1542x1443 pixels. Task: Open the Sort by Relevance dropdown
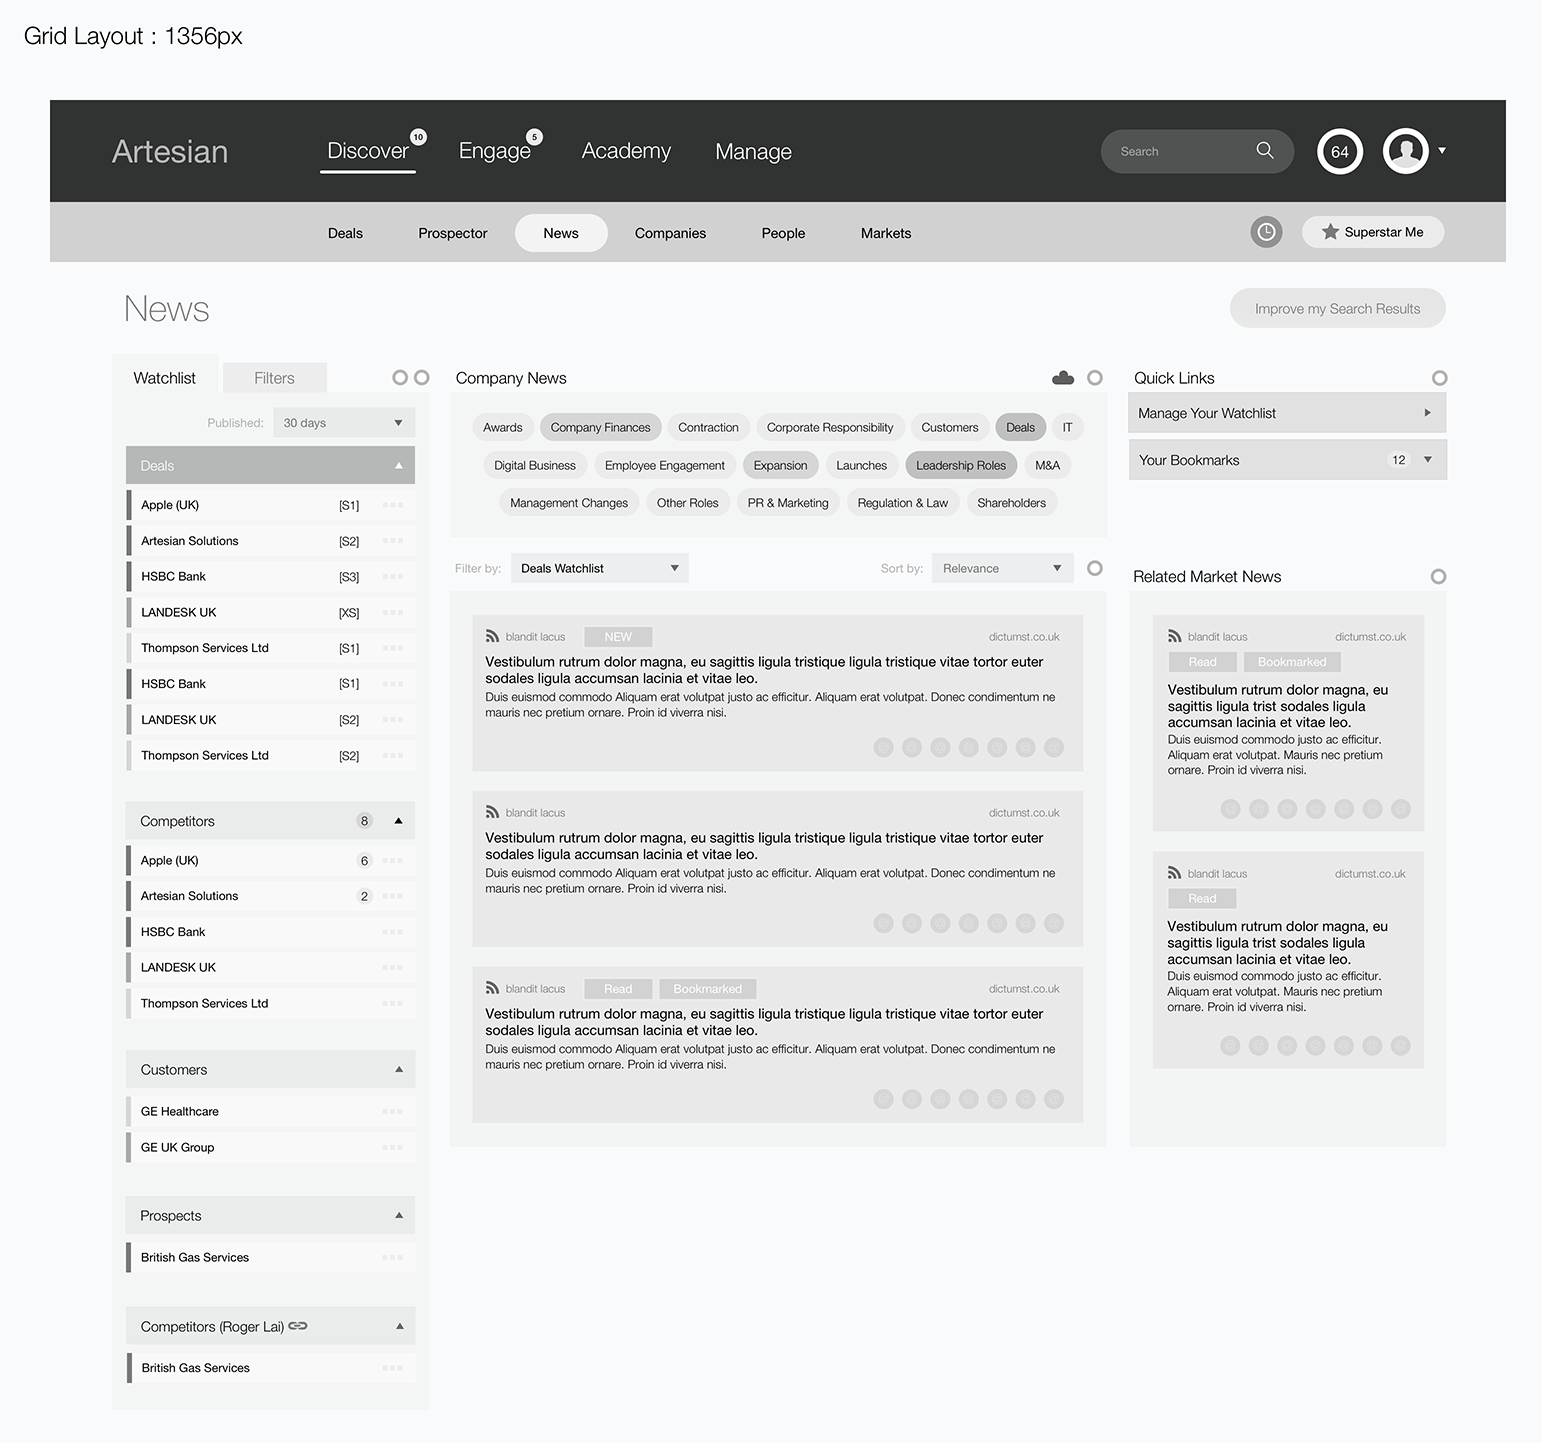click(1001, 568)
